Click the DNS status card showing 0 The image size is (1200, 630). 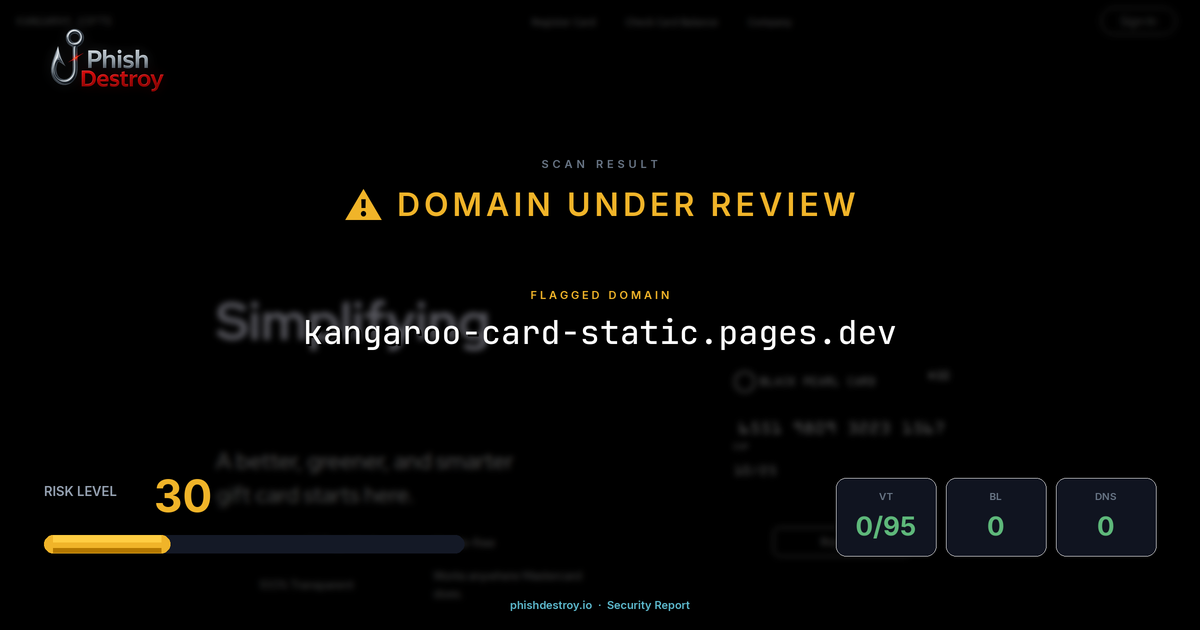[1106, 516]
